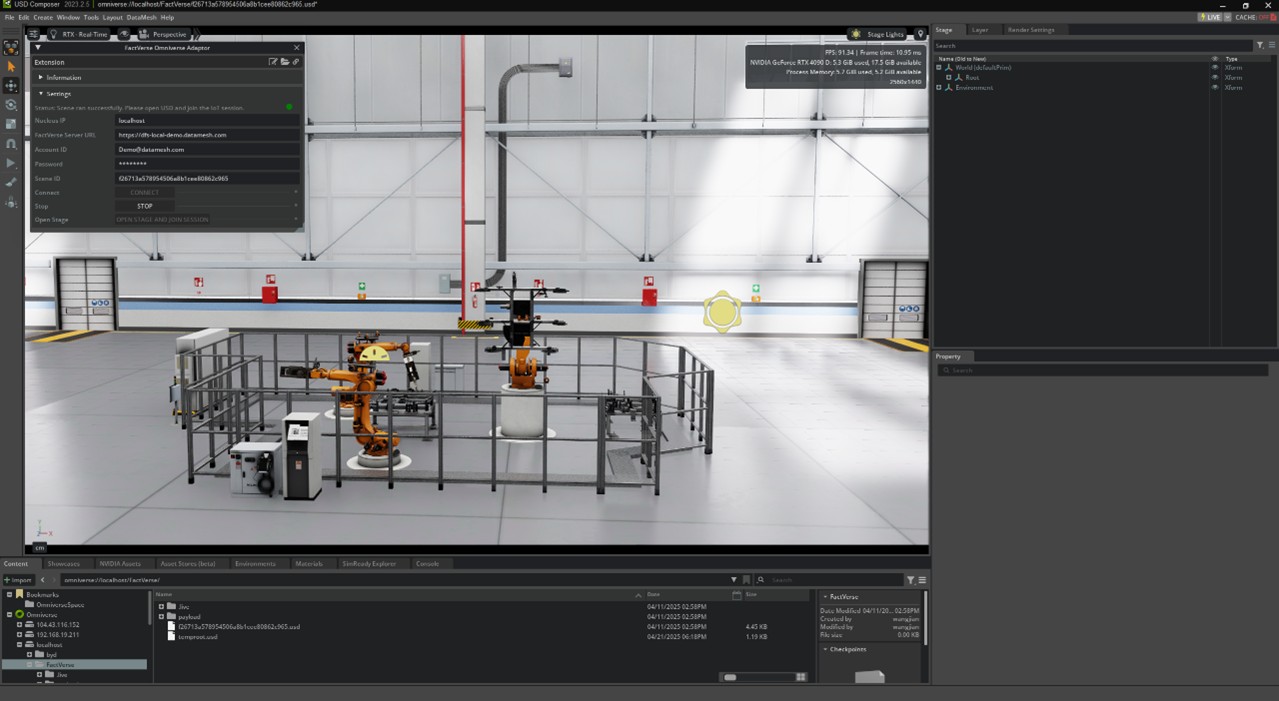The height and width of the screenshot is (701, 1279).
Task: Open the viewport settings sliders icon
Action: pyautogui.click(x=33, y=34)
